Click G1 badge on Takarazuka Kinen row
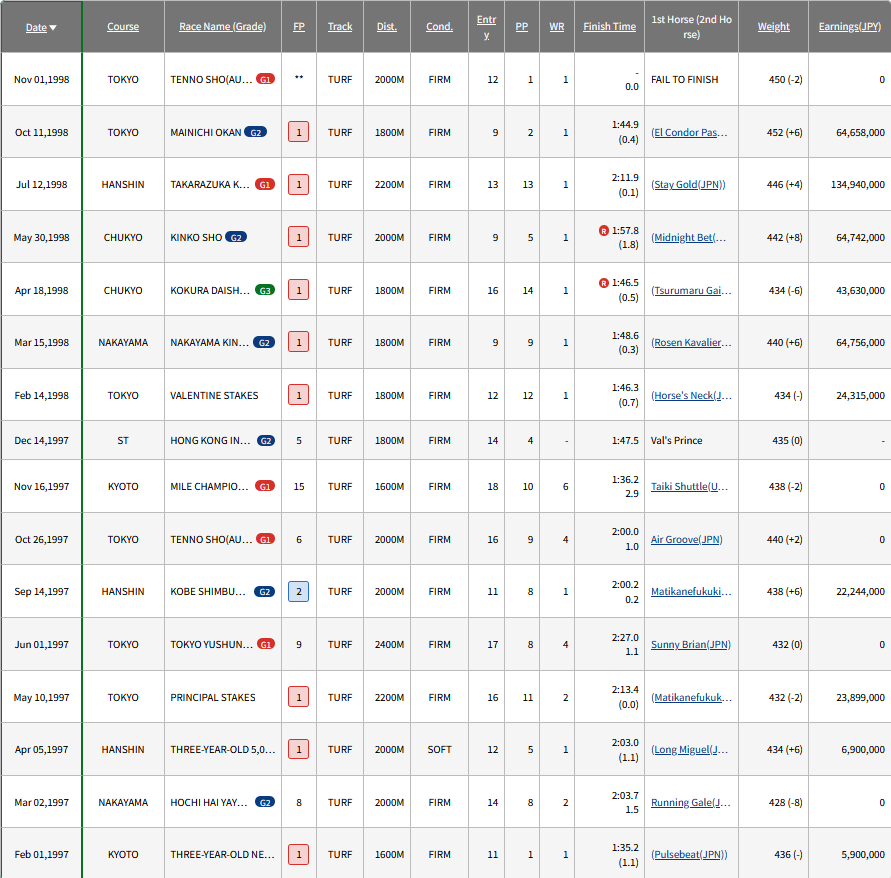 pos(265,184)
